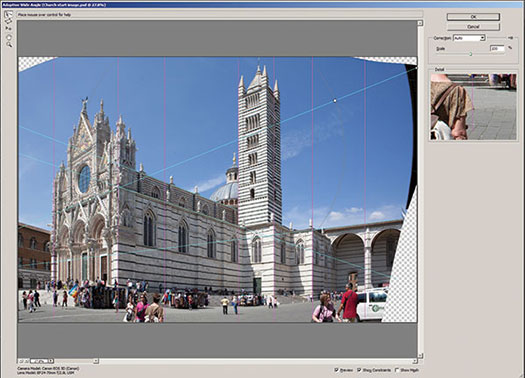Click the vertical scrollbar down arrow
This screenshot has width=525, height=378.
click(420, 356)
